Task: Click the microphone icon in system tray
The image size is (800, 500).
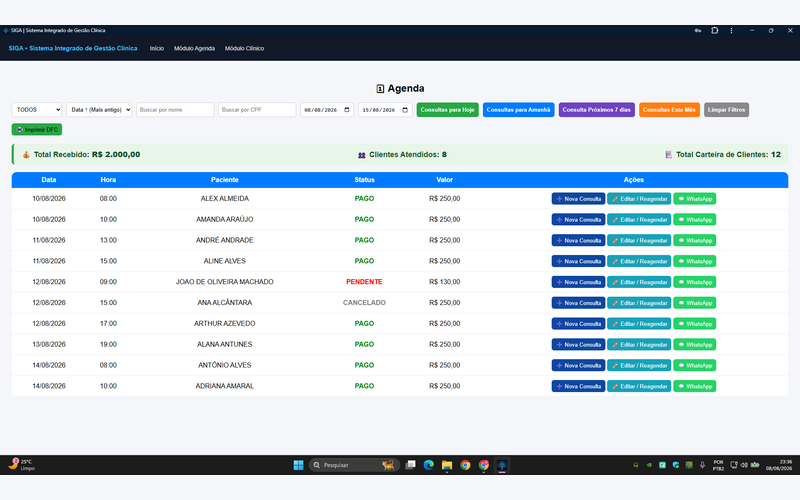Action: [702, 465]
